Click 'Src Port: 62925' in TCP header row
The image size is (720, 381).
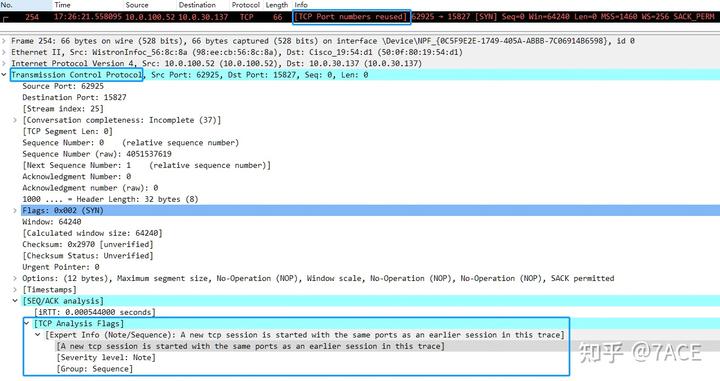click(x=185, y=75)
